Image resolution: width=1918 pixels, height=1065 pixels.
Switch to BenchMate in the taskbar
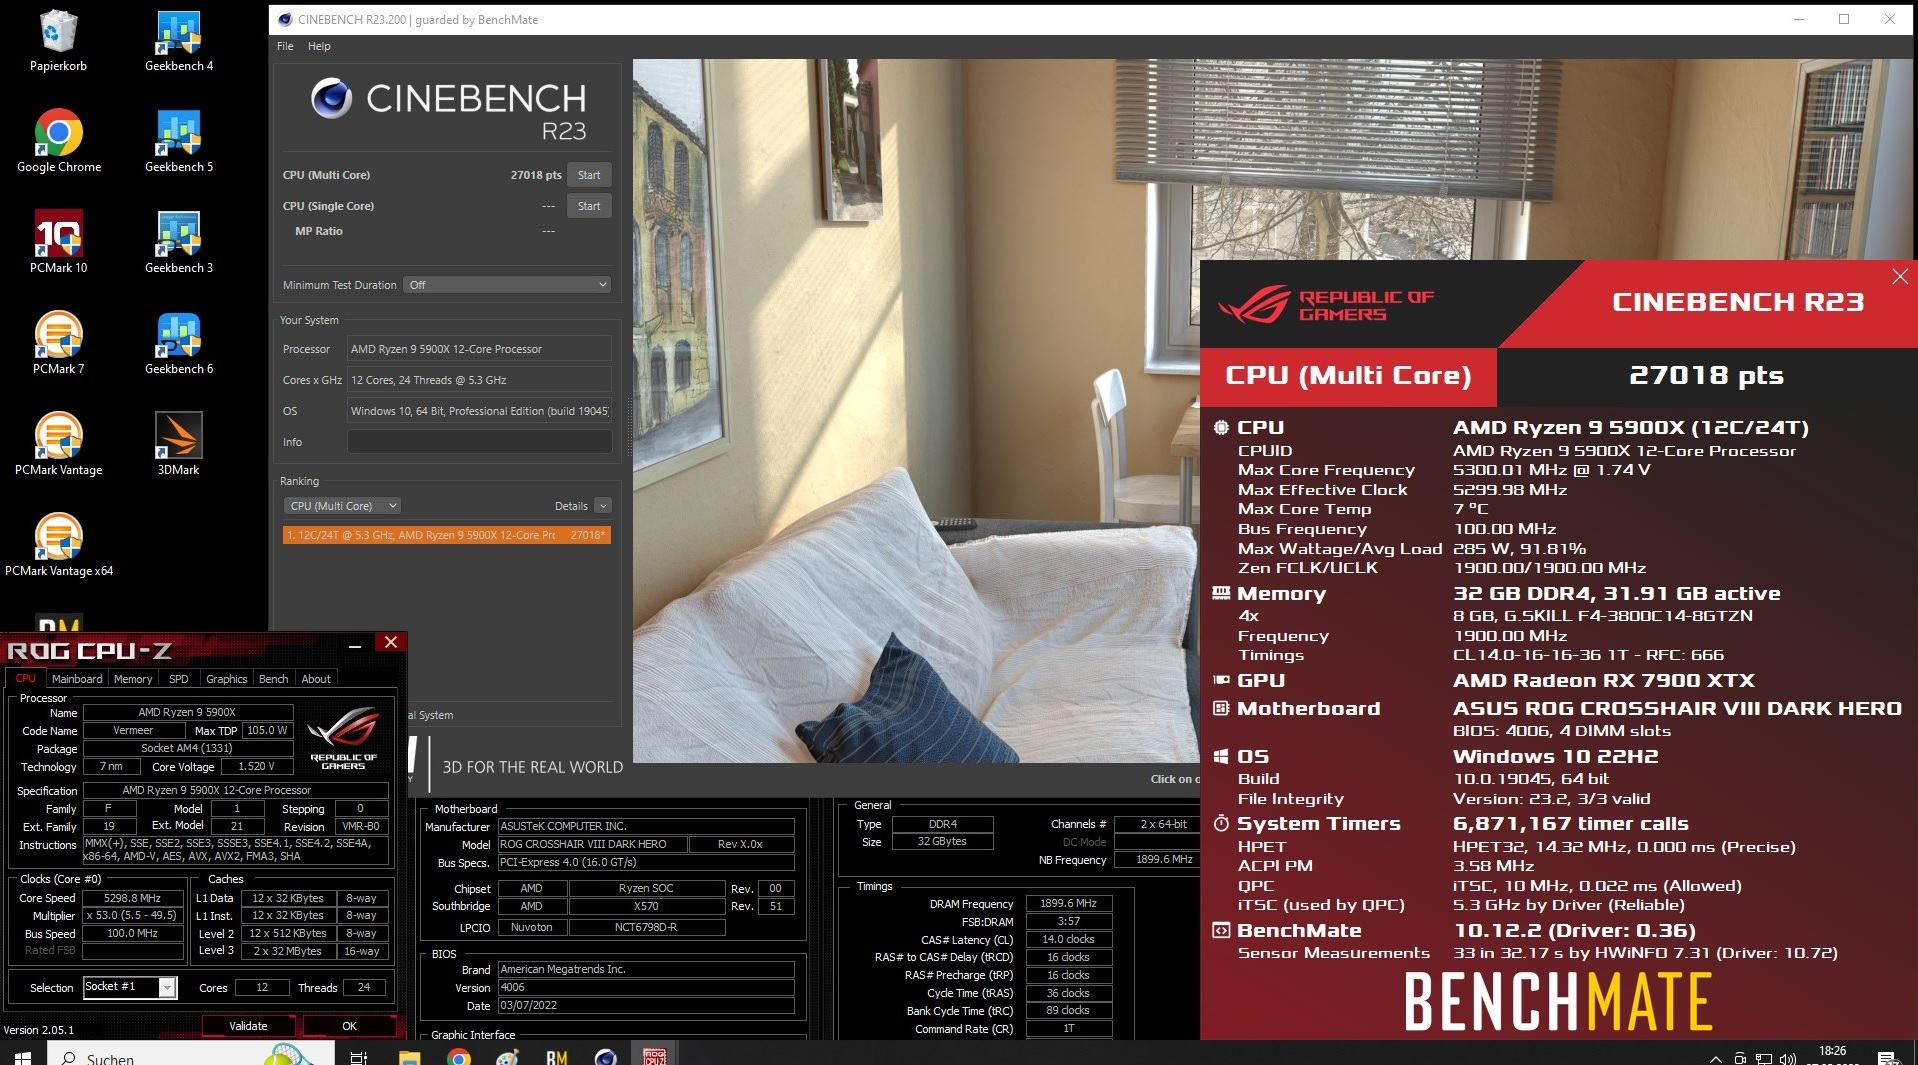[x=557, y=1057]
